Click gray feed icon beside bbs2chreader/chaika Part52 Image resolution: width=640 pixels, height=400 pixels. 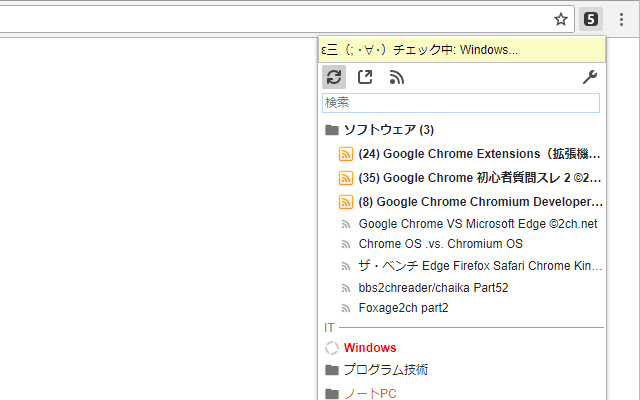click(346, 289)
